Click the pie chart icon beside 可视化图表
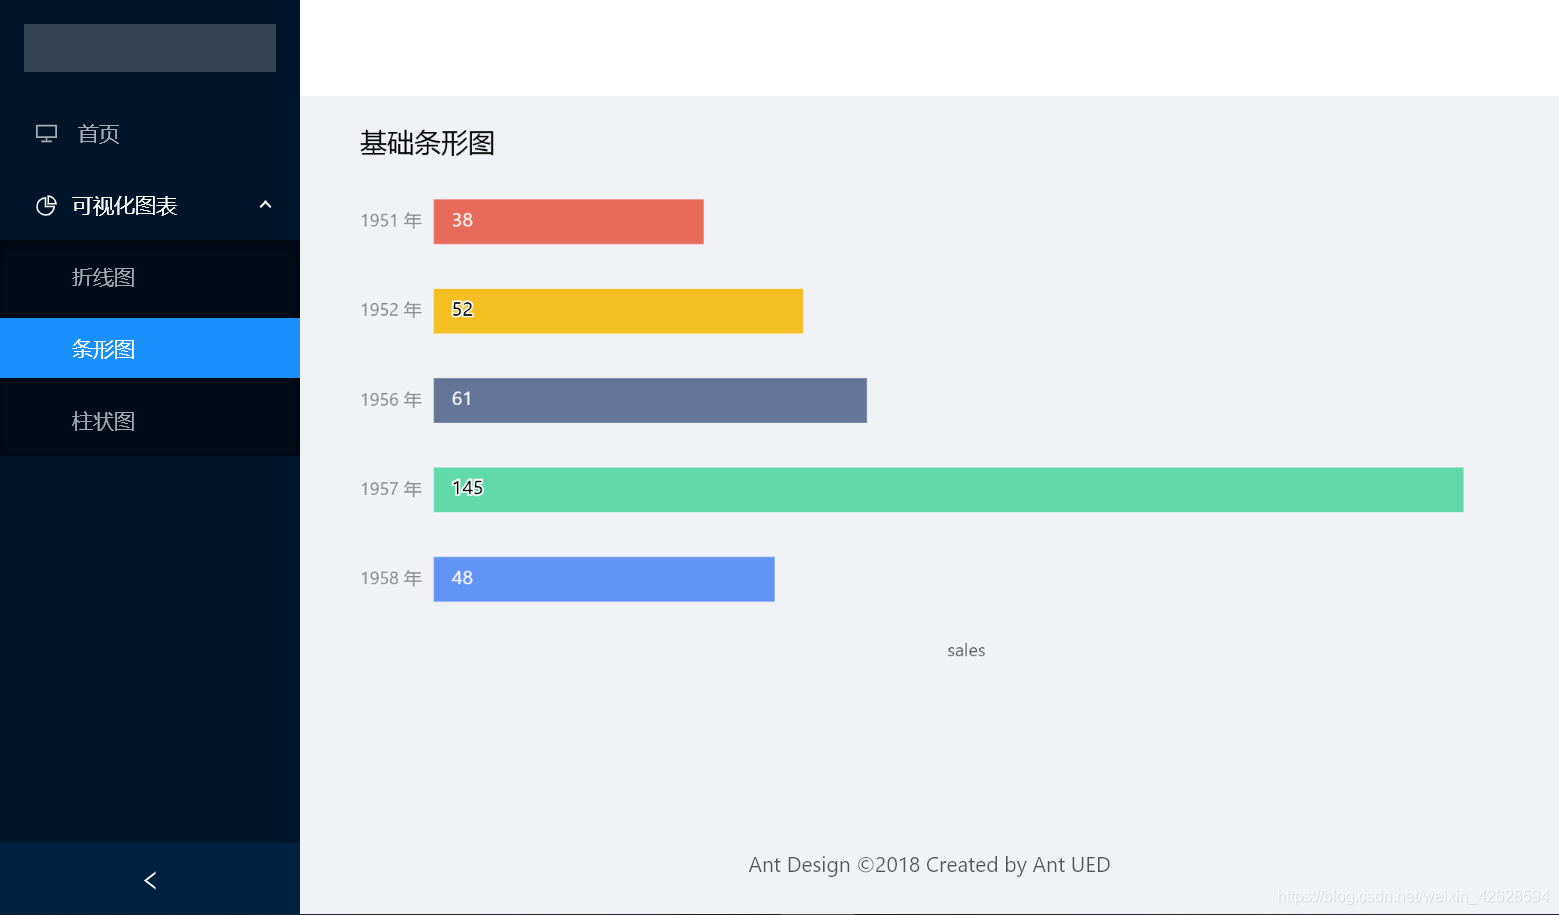This screenshot has height=915, width=1559. (x=46, y=205)
